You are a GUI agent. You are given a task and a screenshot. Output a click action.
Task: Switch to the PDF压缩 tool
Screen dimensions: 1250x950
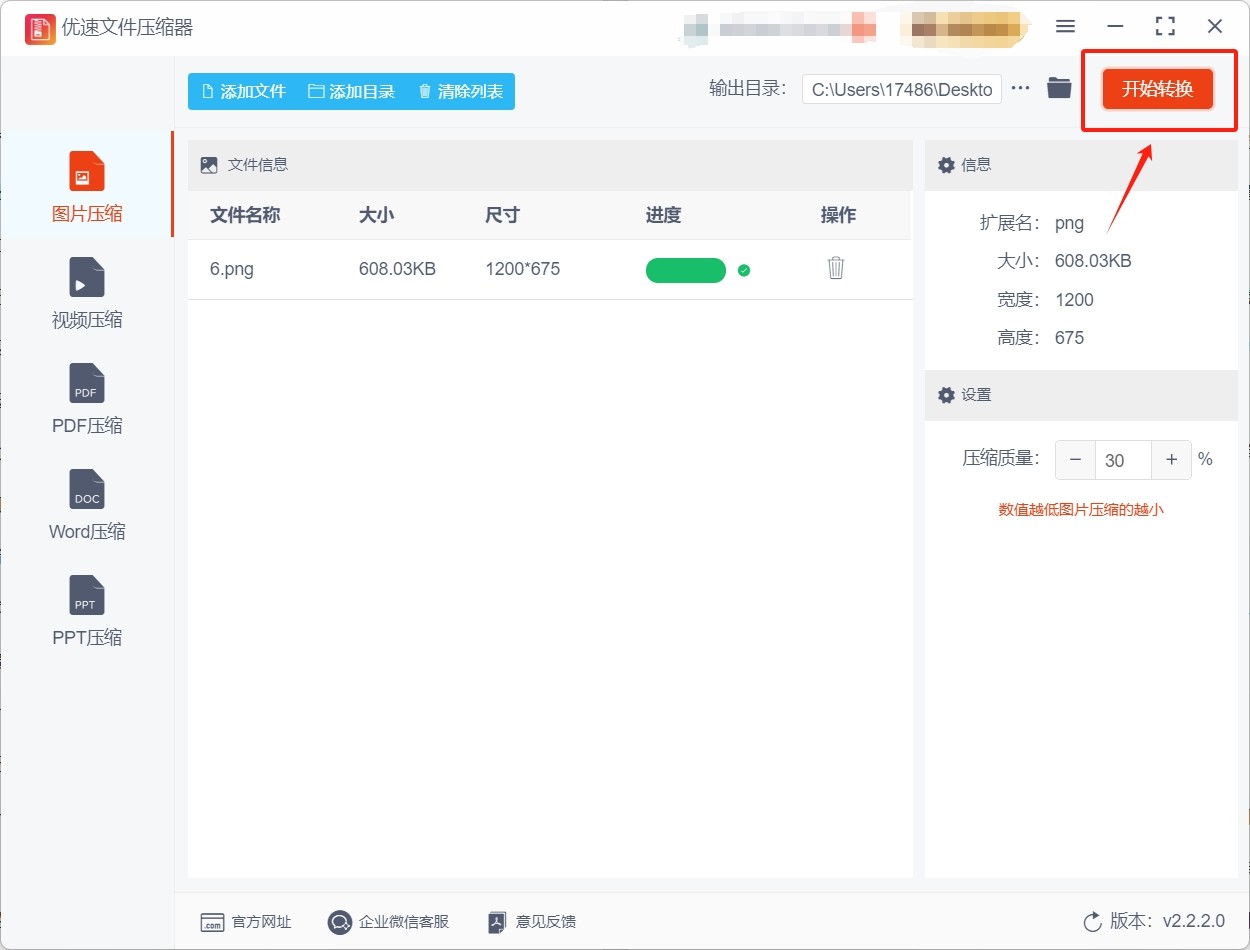[86, 383]
